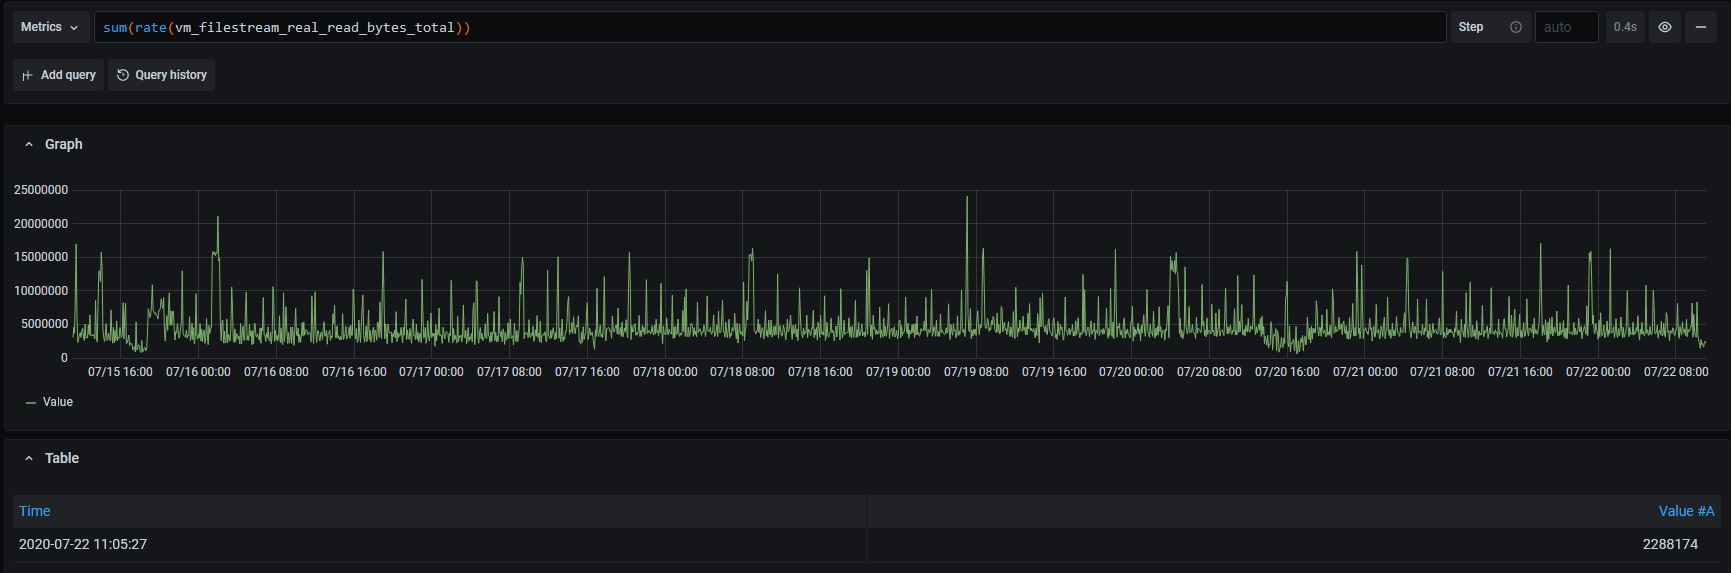
Task: Remove the query with the minus icon
Action: point(1700,27)
